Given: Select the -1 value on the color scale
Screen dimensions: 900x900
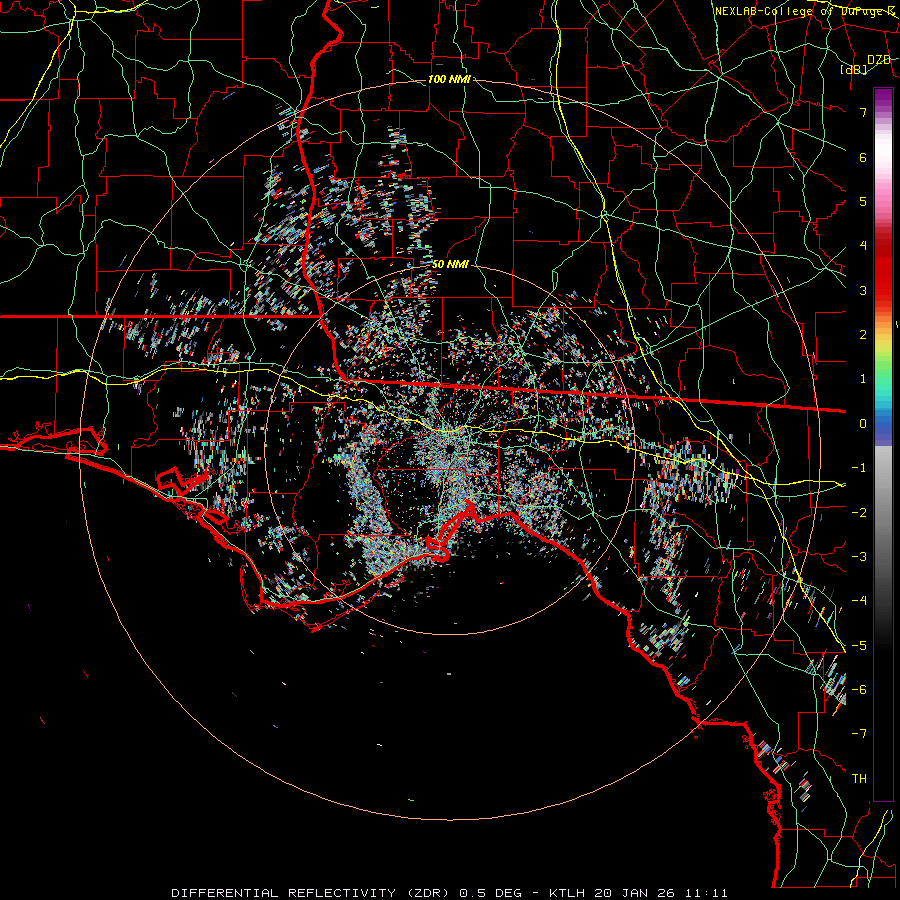Looking at the screenshot, I should tap(859, 468).
